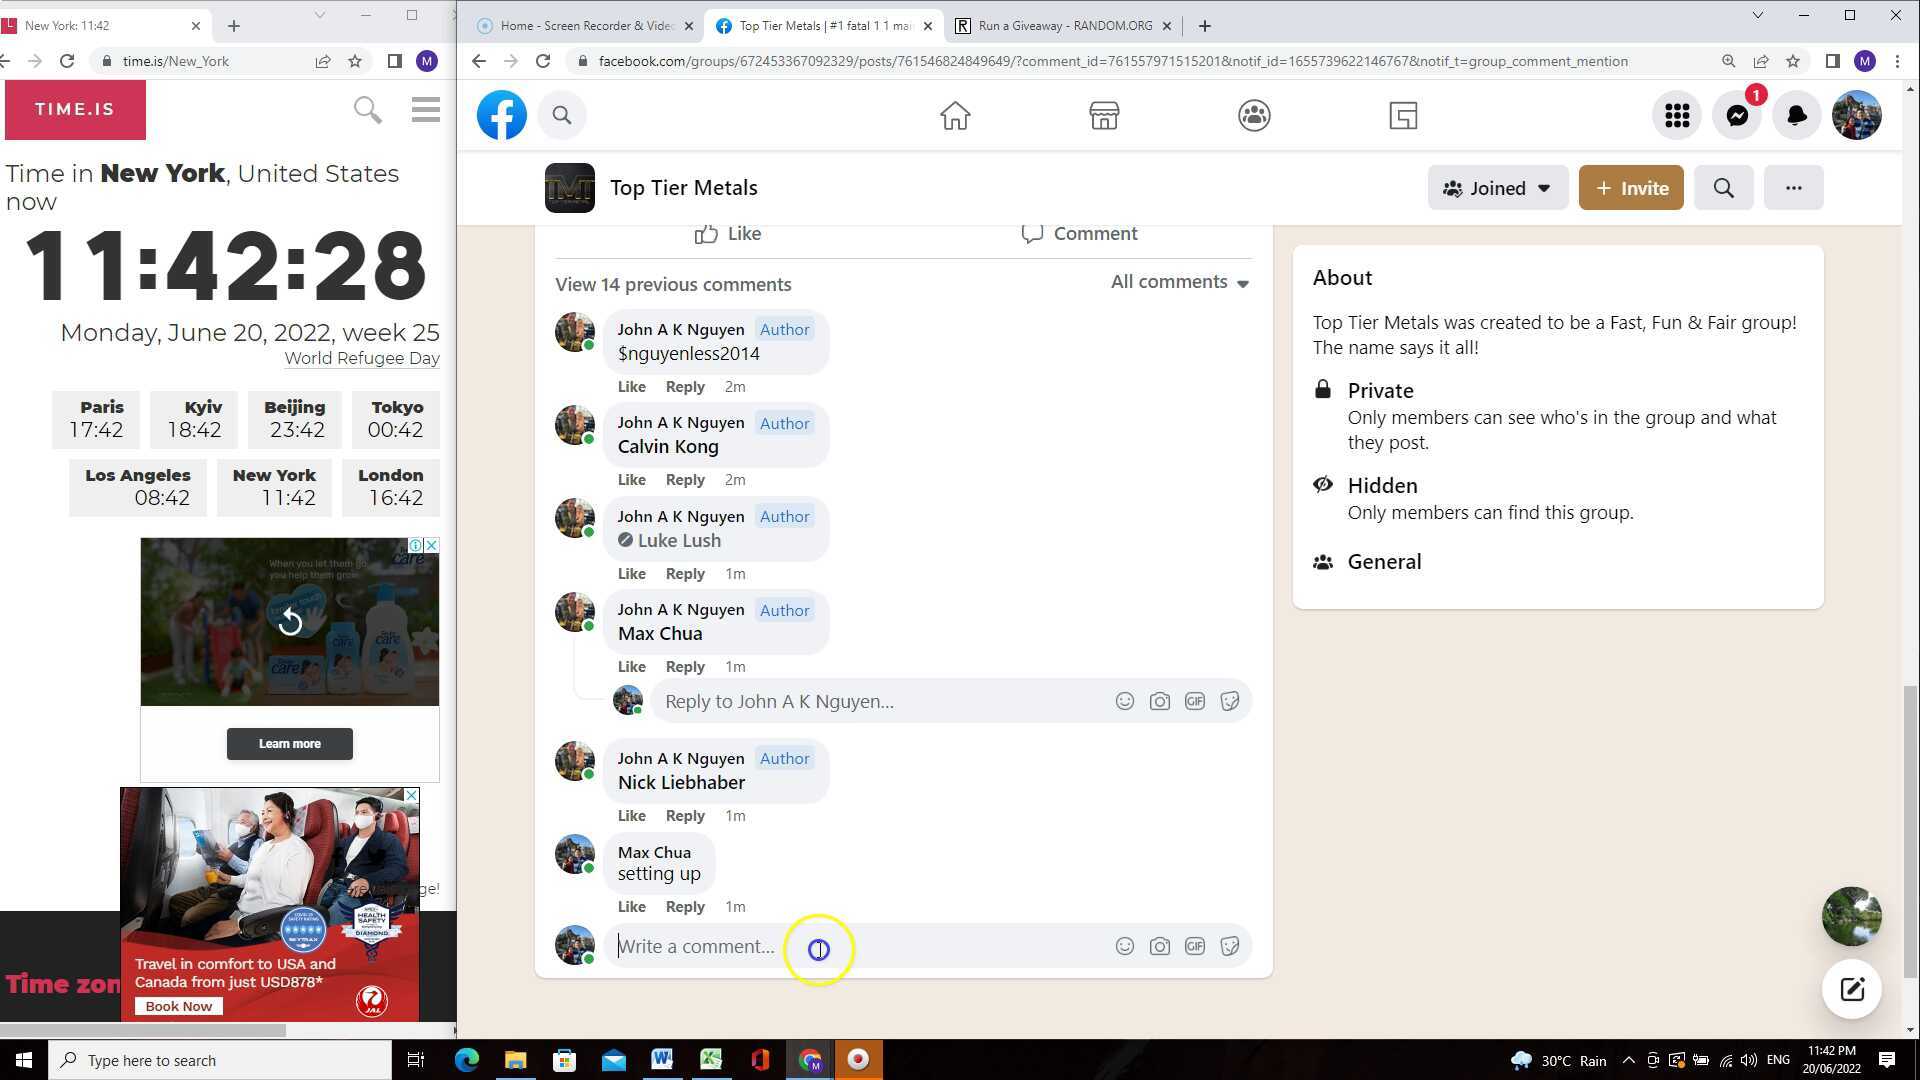Switch to Screen Recorder Home tab

pos(586,26)
